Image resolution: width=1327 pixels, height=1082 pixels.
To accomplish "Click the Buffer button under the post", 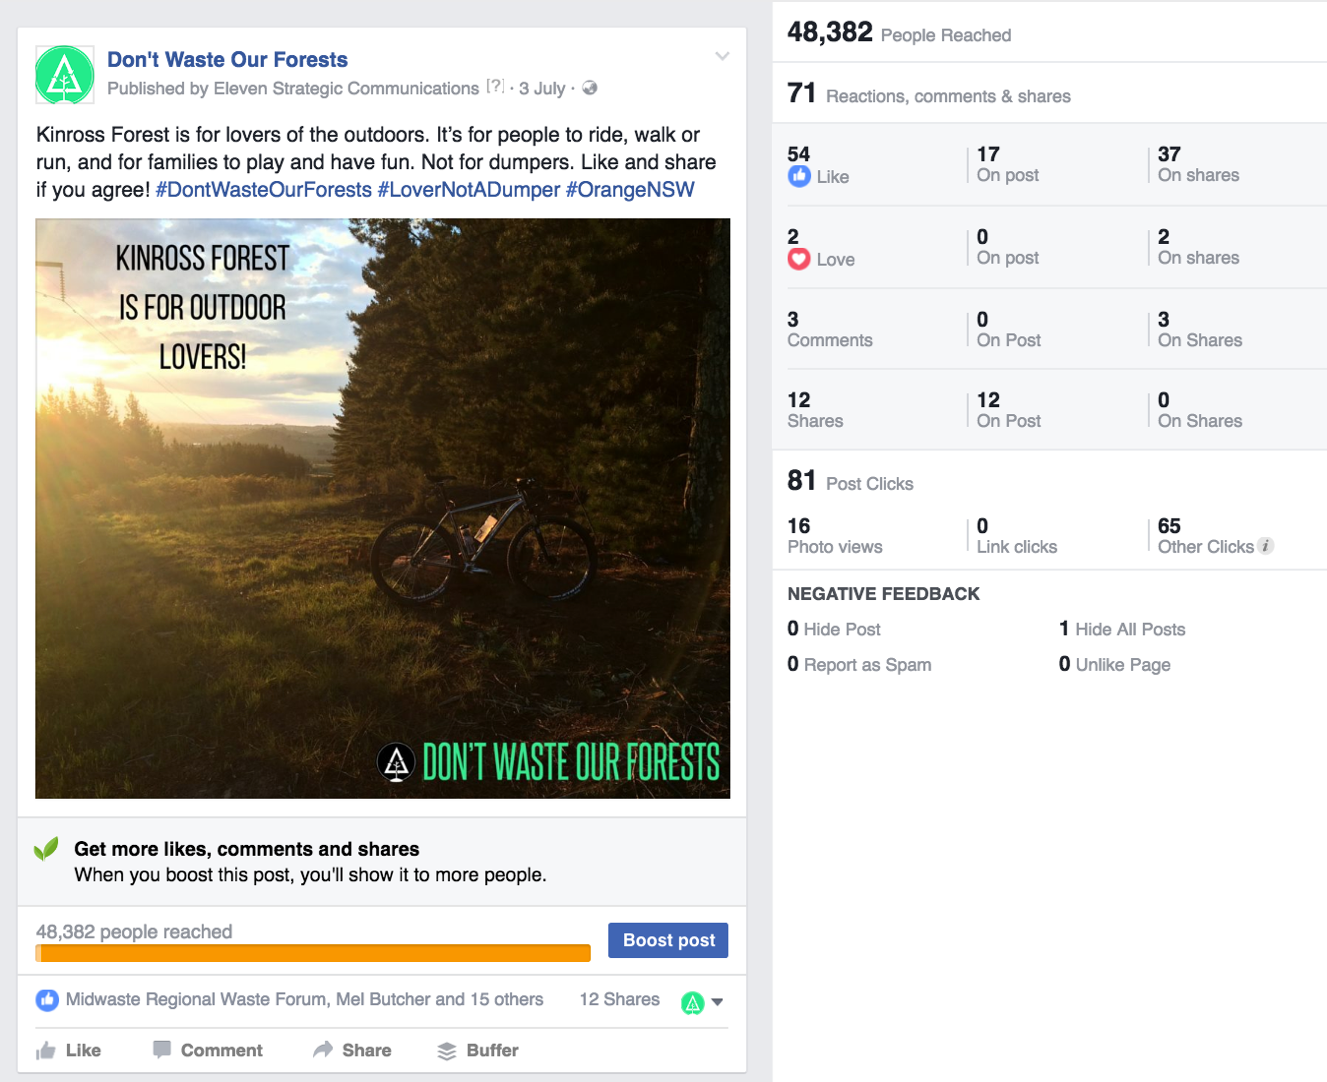I will [478, 1050].
